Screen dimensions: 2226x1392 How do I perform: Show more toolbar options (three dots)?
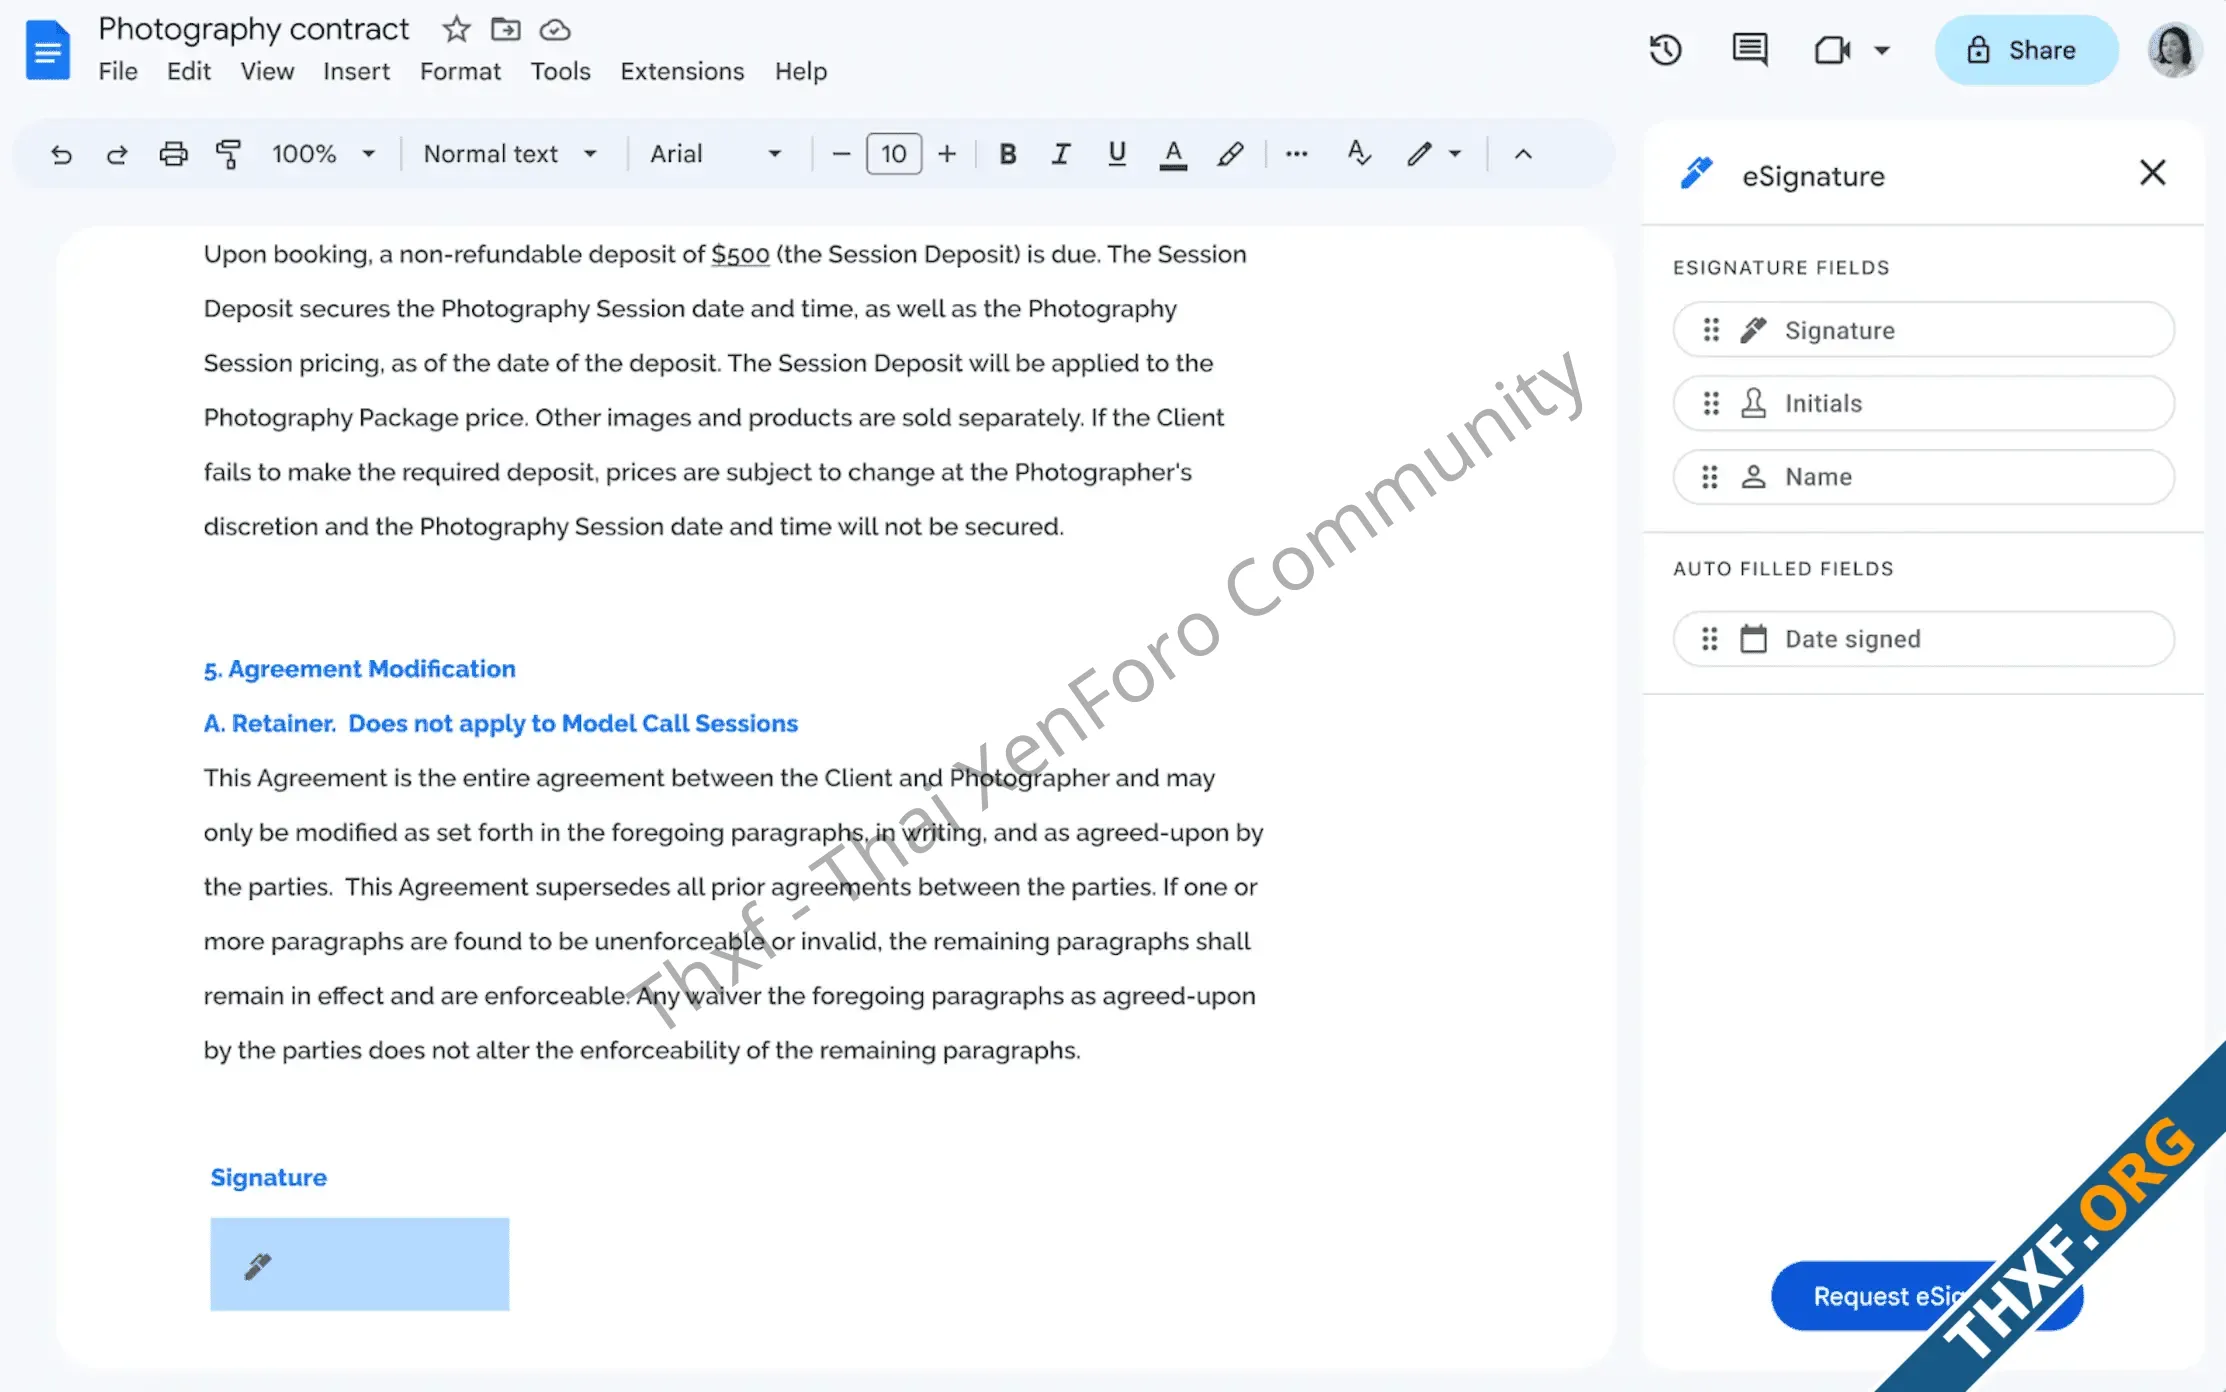point(1297,154)
